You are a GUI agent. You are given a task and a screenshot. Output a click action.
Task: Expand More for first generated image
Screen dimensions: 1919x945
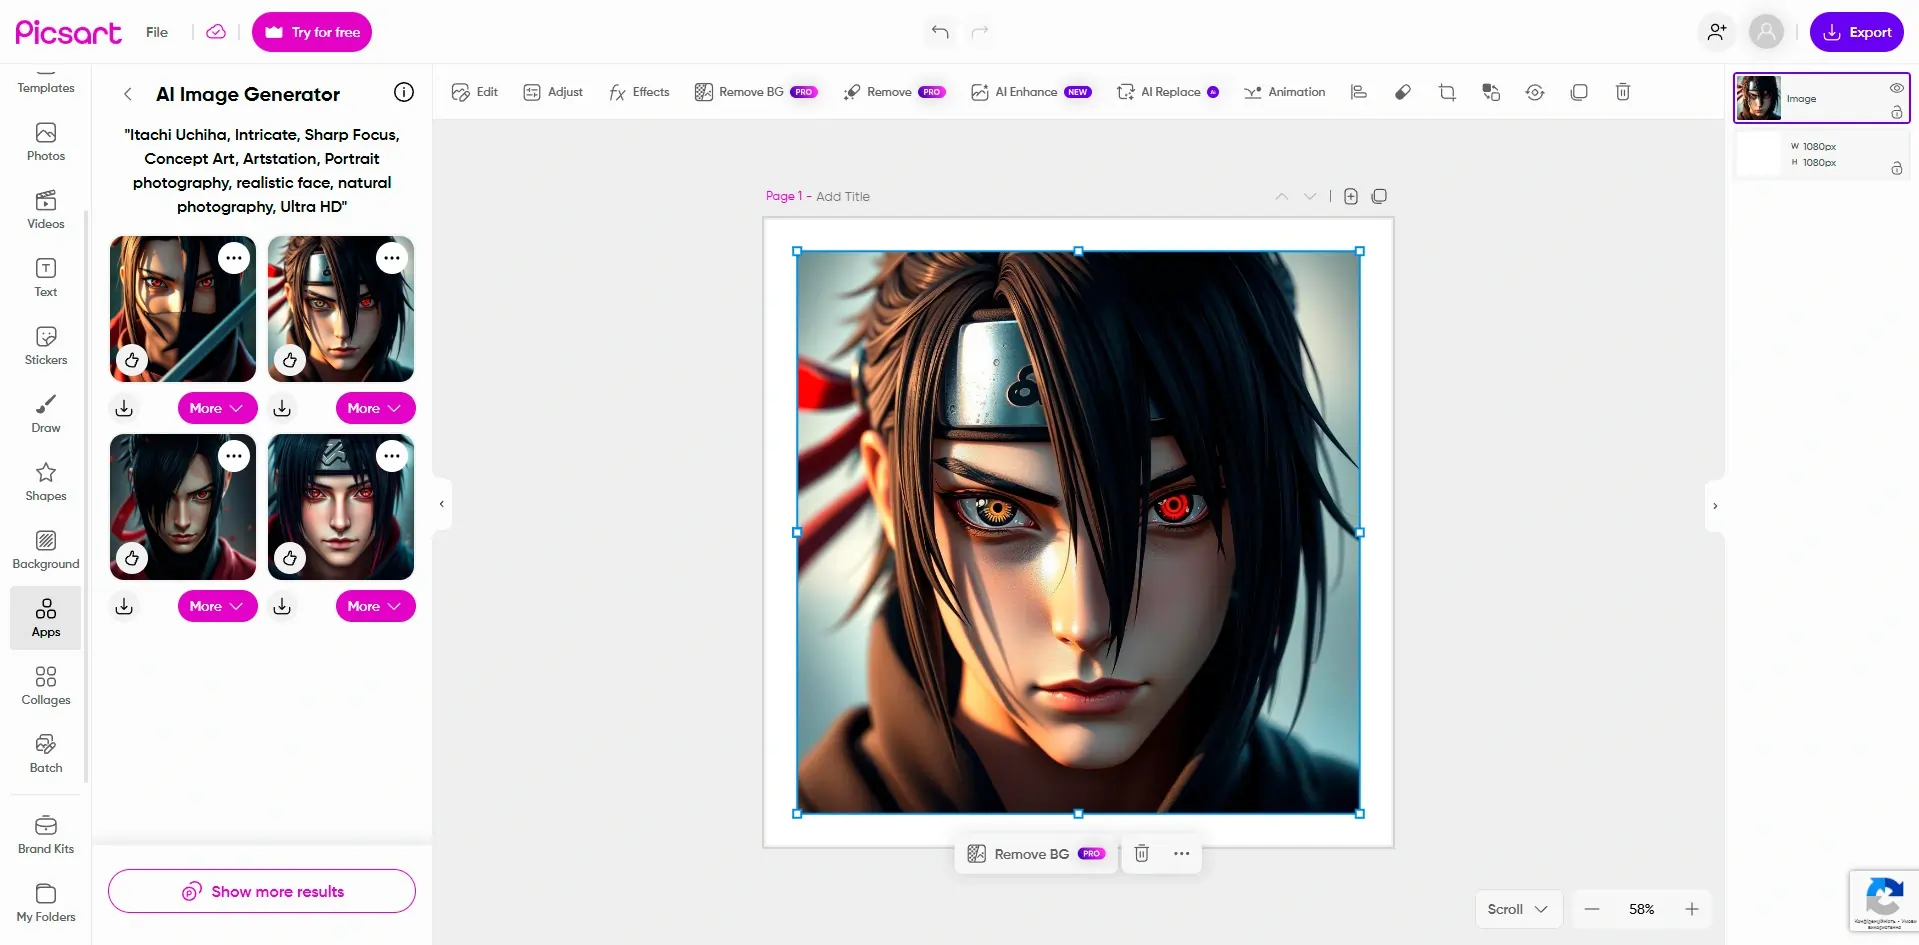pyautogui.click(x=217, y=408)
